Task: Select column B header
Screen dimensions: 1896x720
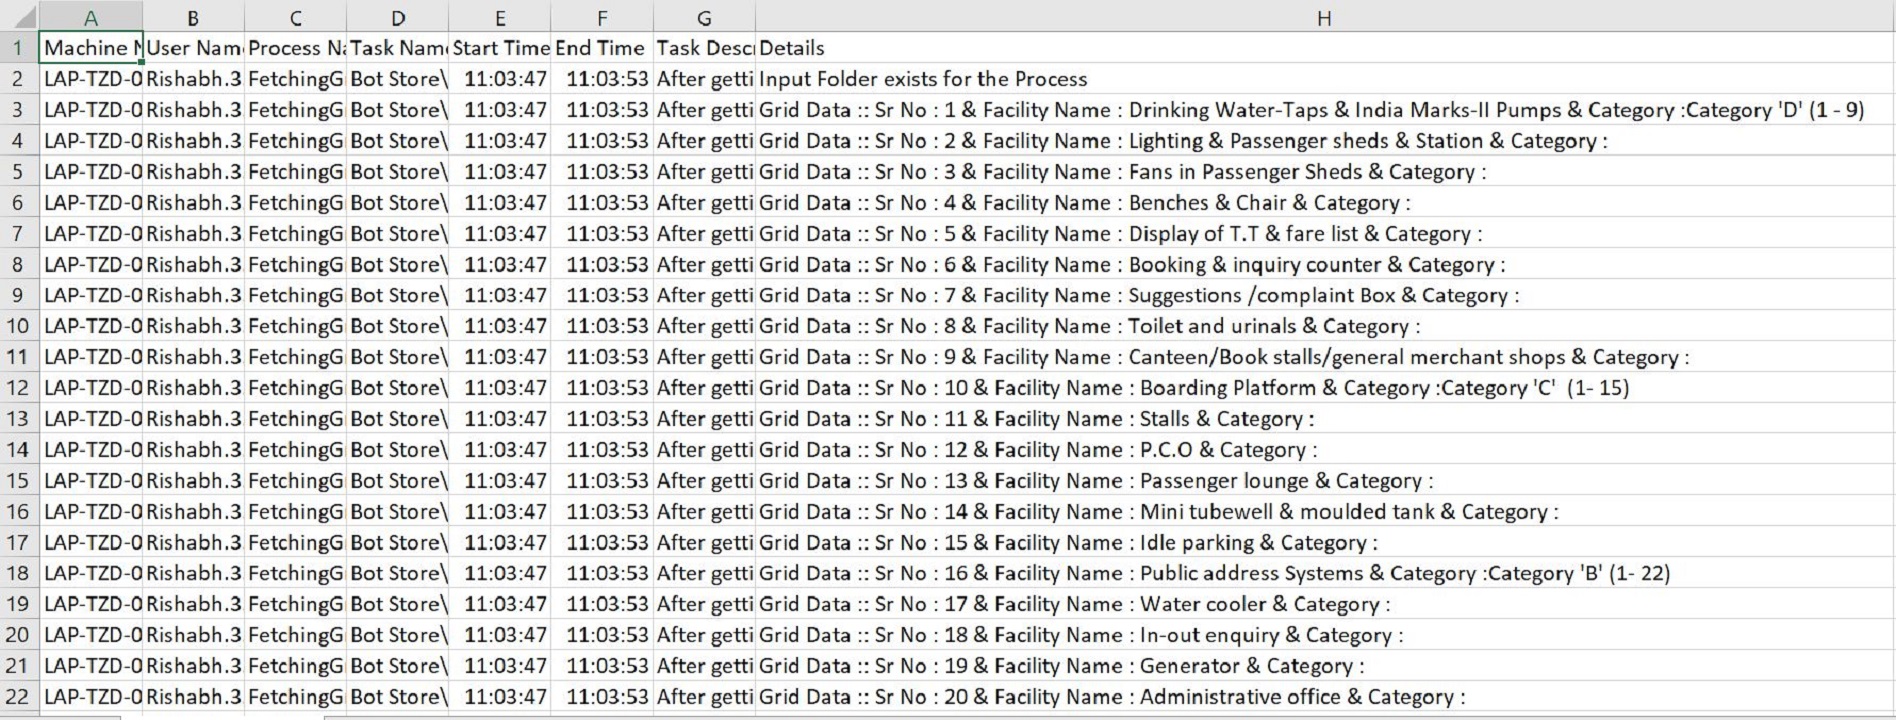Action: [x=193, y=18]
